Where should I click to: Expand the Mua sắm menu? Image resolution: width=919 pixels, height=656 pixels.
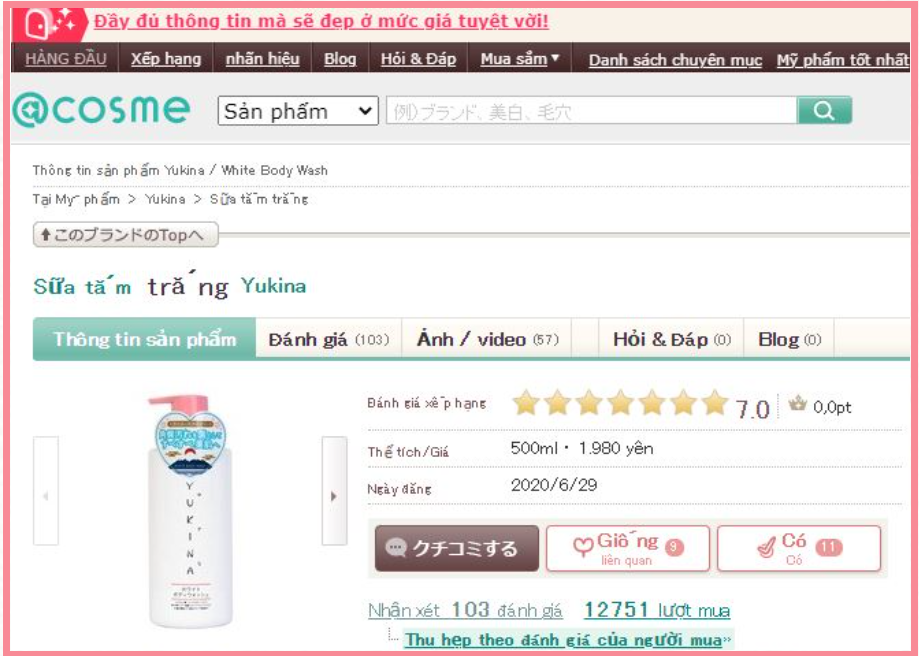point(520,59)
